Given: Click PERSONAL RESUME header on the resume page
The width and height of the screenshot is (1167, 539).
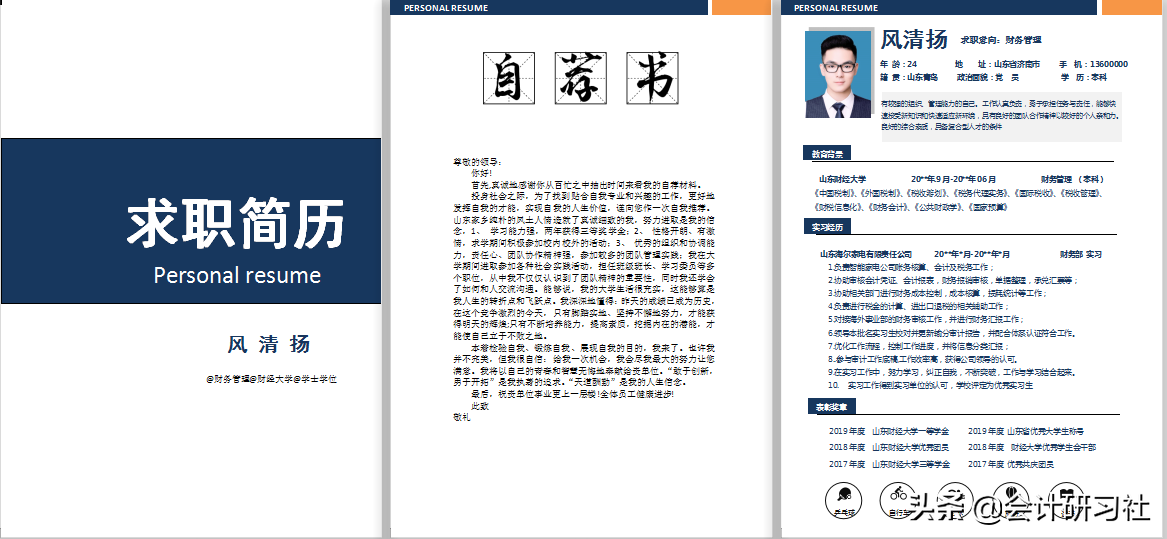Looking at the screenshot, I should coord(836,7).
